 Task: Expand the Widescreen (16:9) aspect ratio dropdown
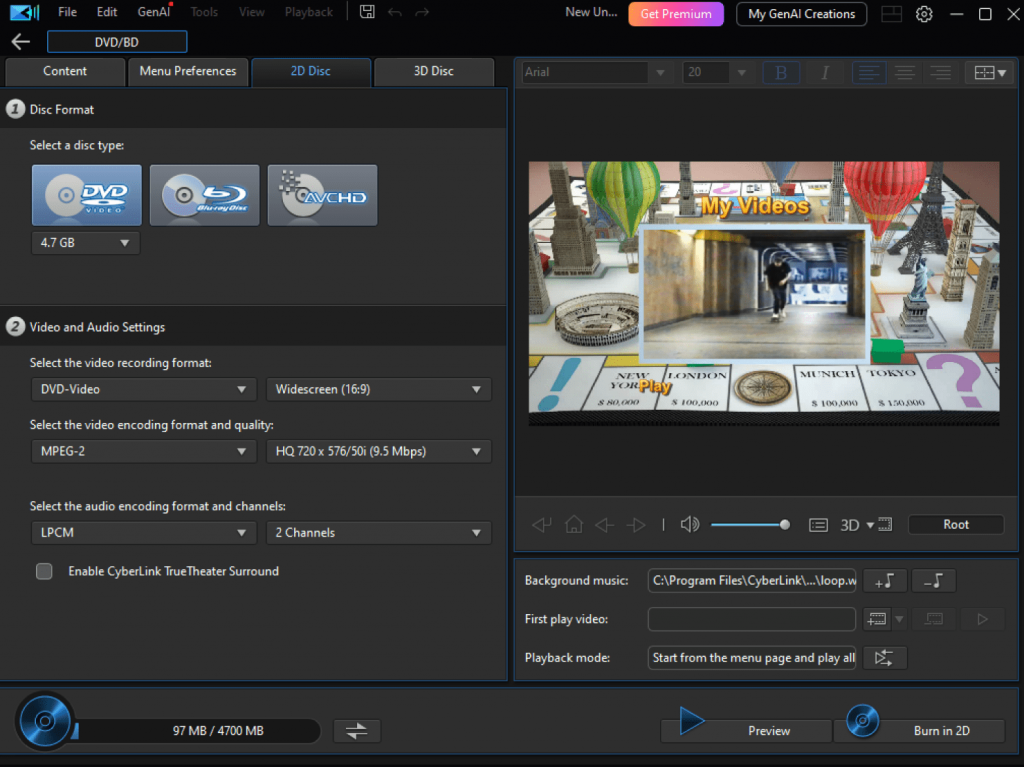click(379, 390)
